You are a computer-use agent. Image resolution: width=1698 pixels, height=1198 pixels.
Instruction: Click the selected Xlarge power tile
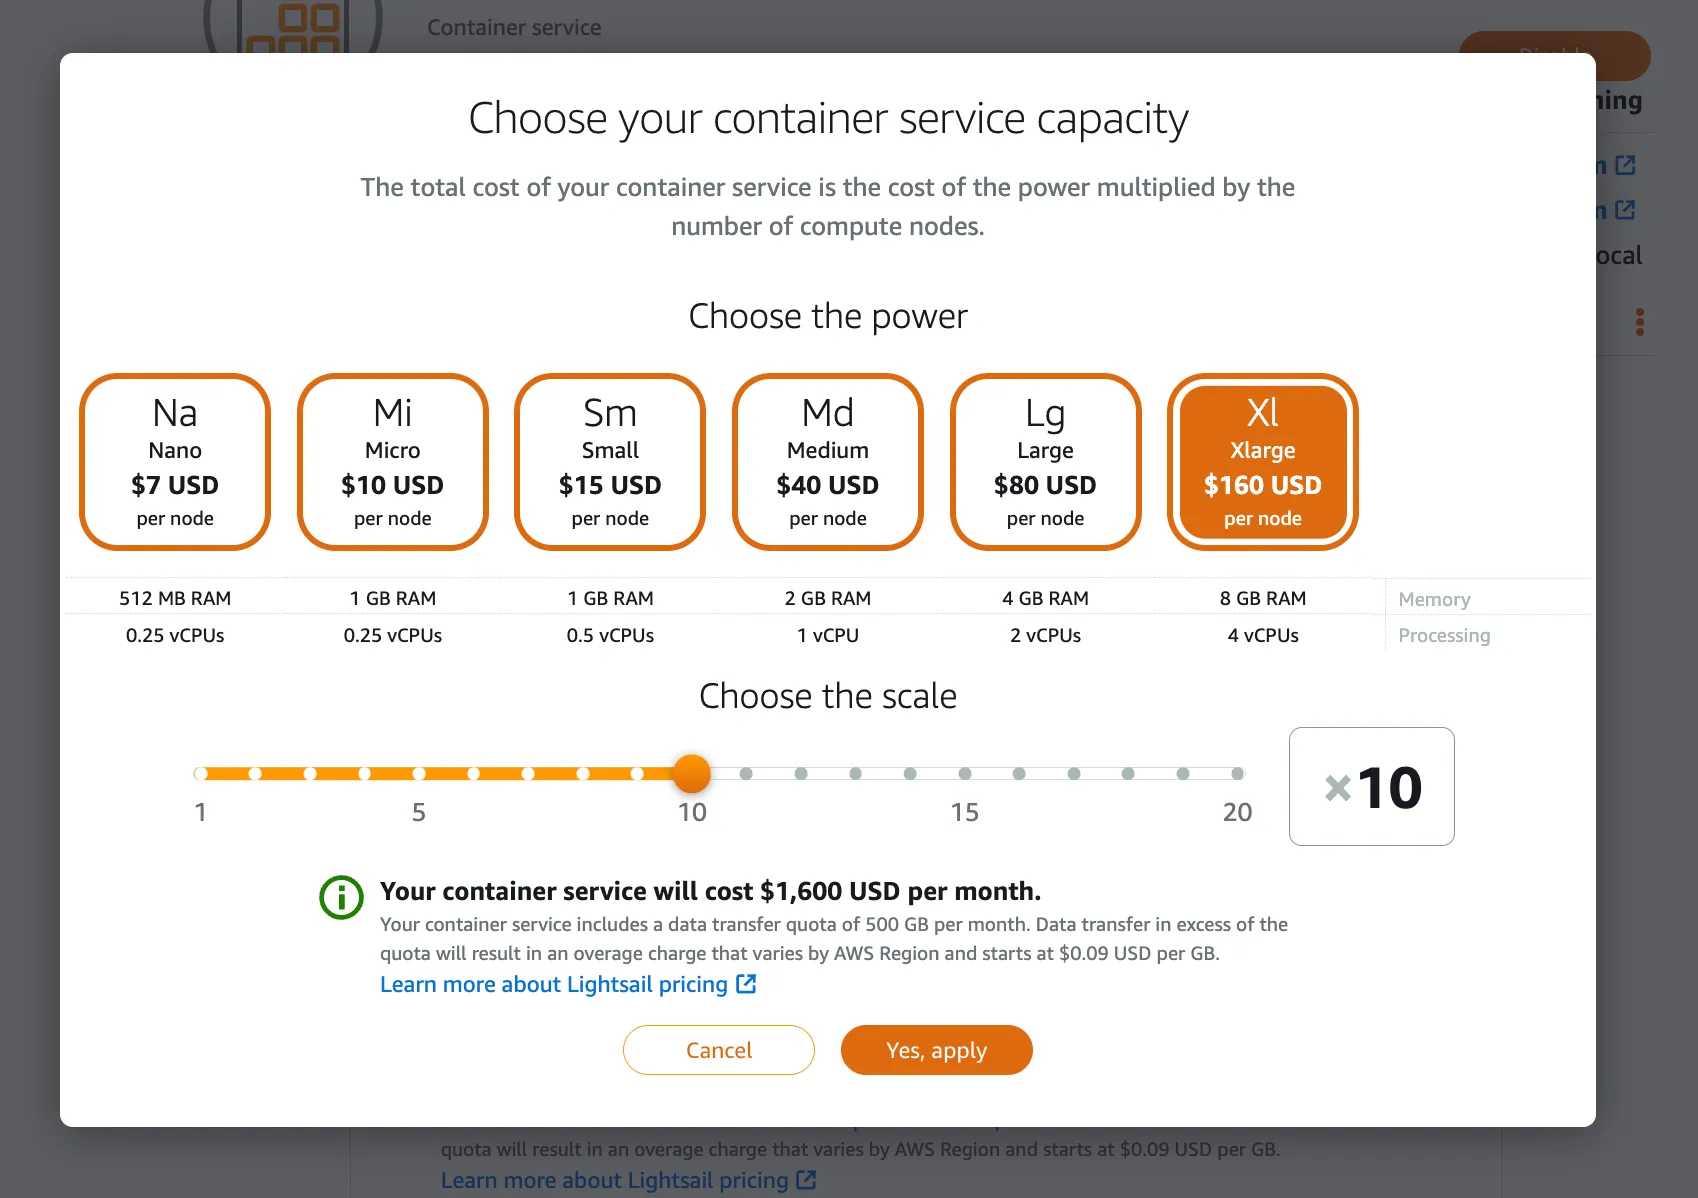tap(1262, 462)
